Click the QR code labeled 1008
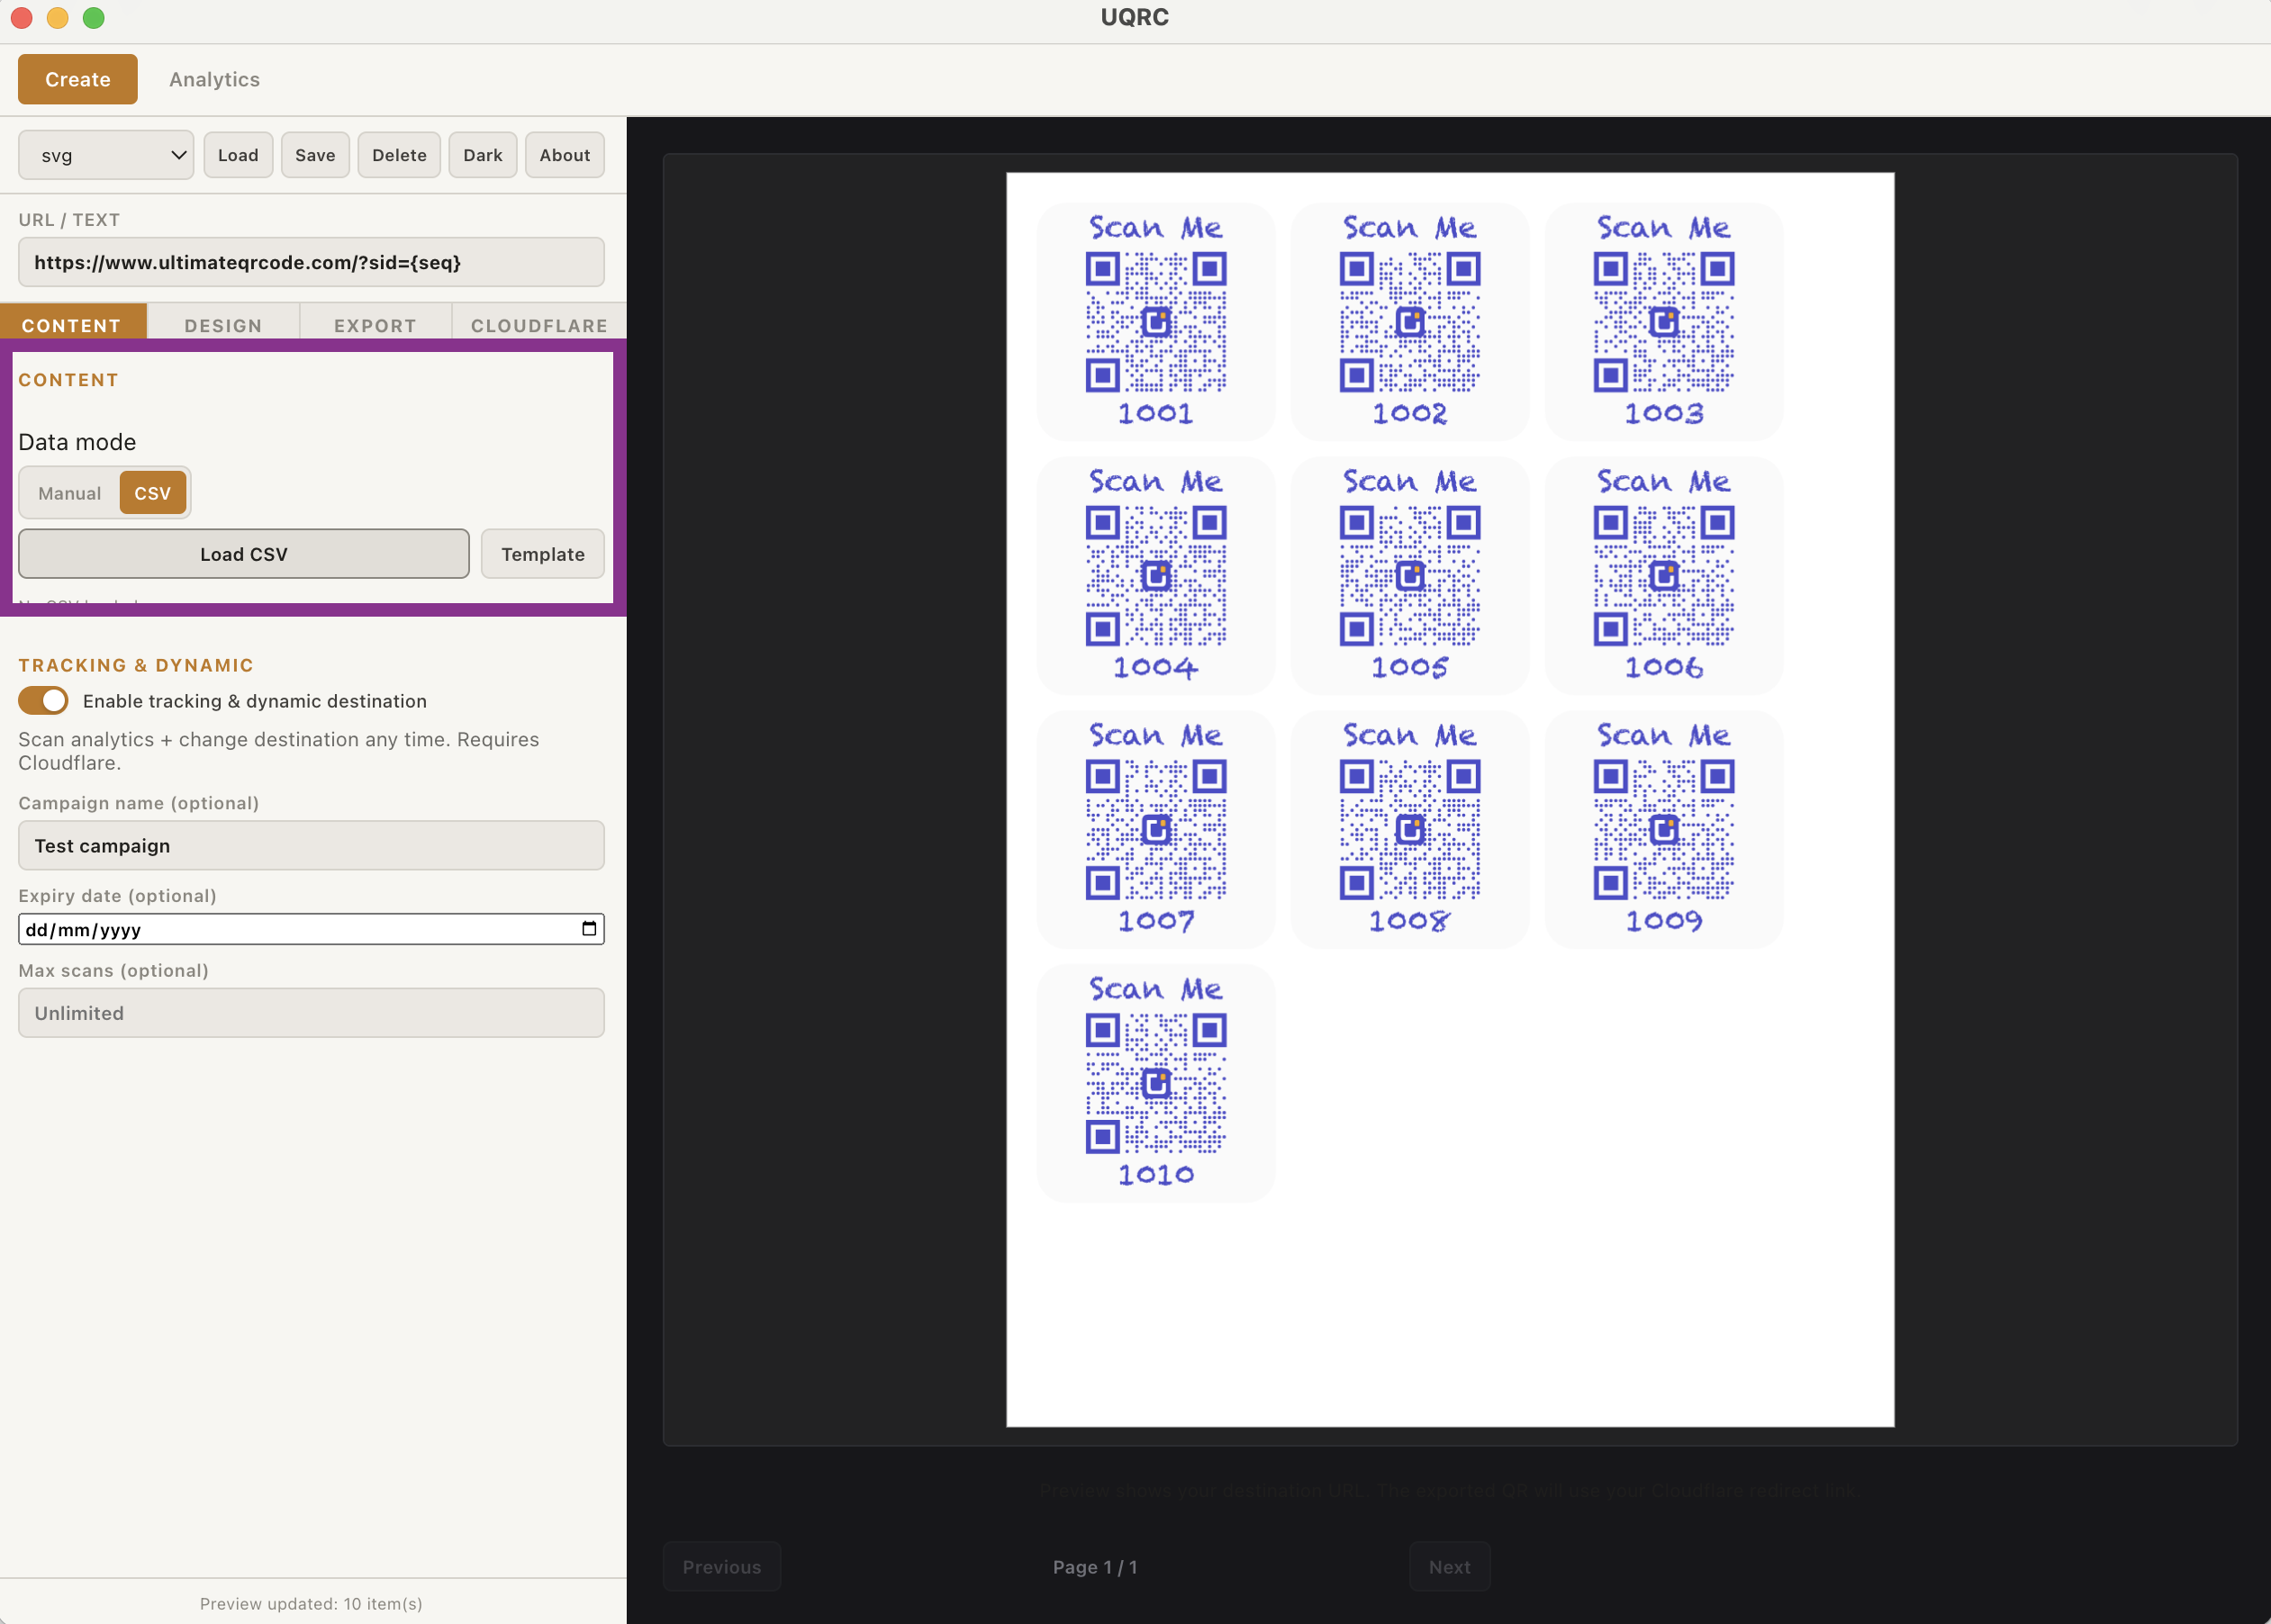This screenshot has width=2271, height=1624. point(1410,830)
